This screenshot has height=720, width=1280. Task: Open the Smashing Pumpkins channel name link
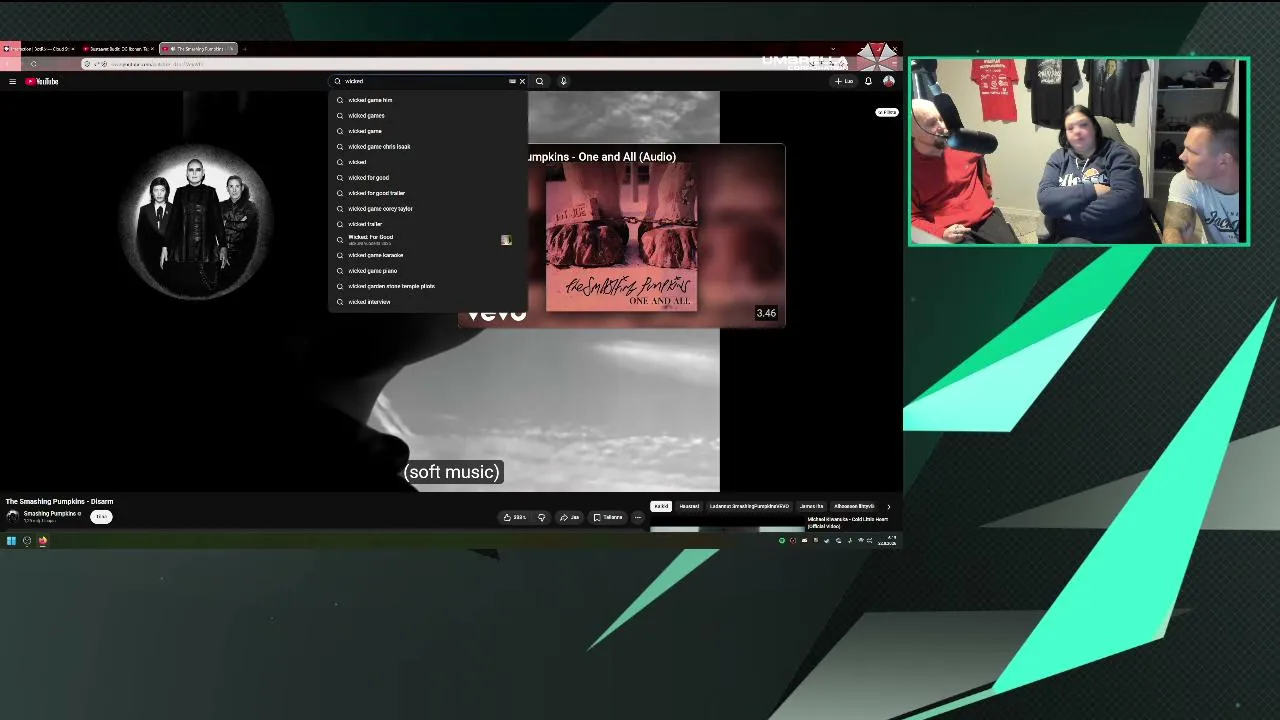[x=50, y=513]
